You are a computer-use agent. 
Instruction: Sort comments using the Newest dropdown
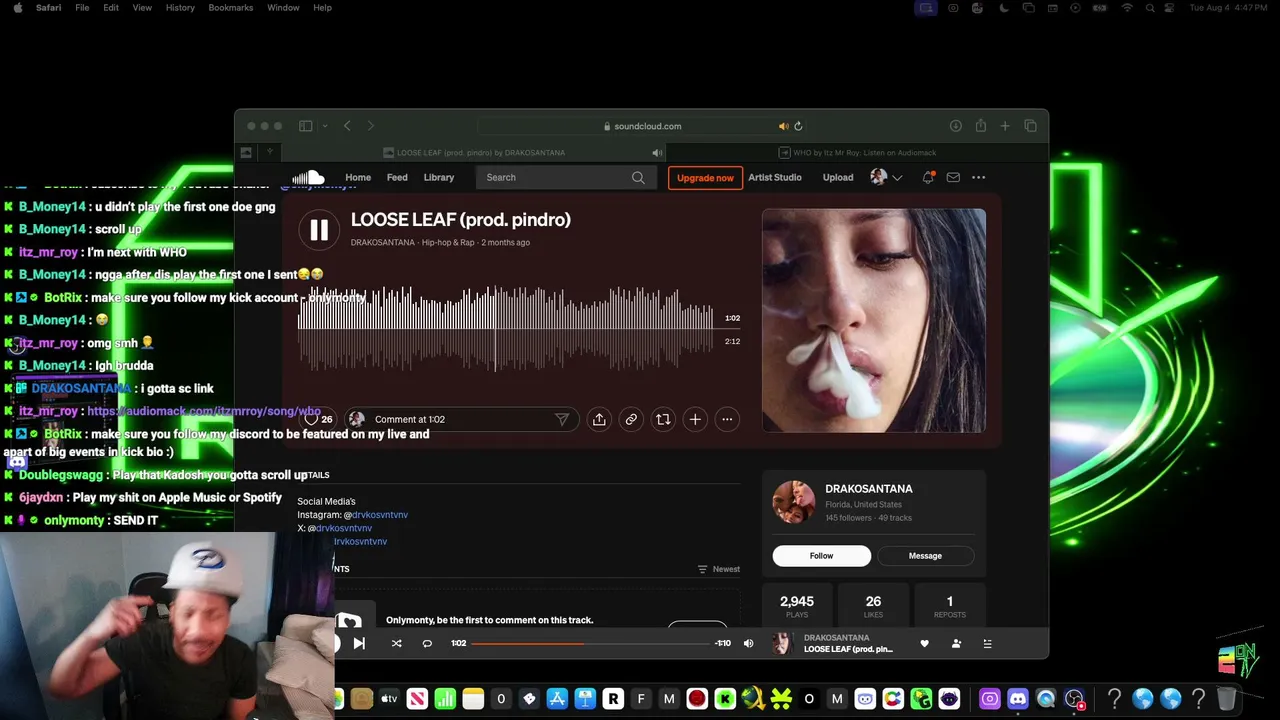click(719, 569)
